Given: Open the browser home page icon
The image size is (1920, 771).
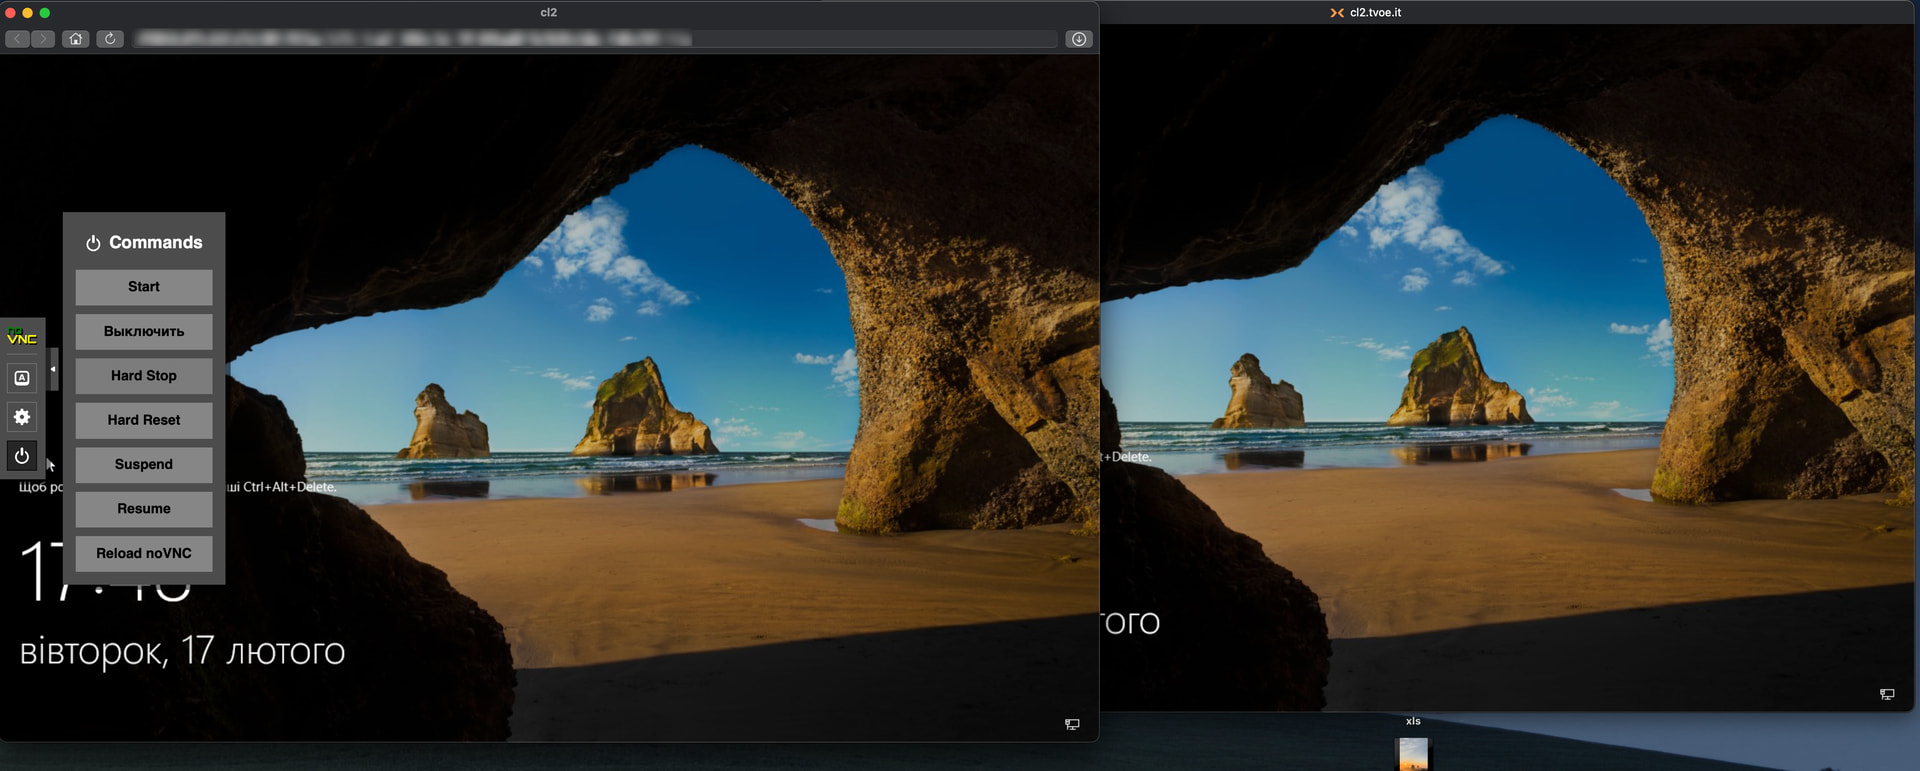Looking at the screenshot, I should [76, 39].
